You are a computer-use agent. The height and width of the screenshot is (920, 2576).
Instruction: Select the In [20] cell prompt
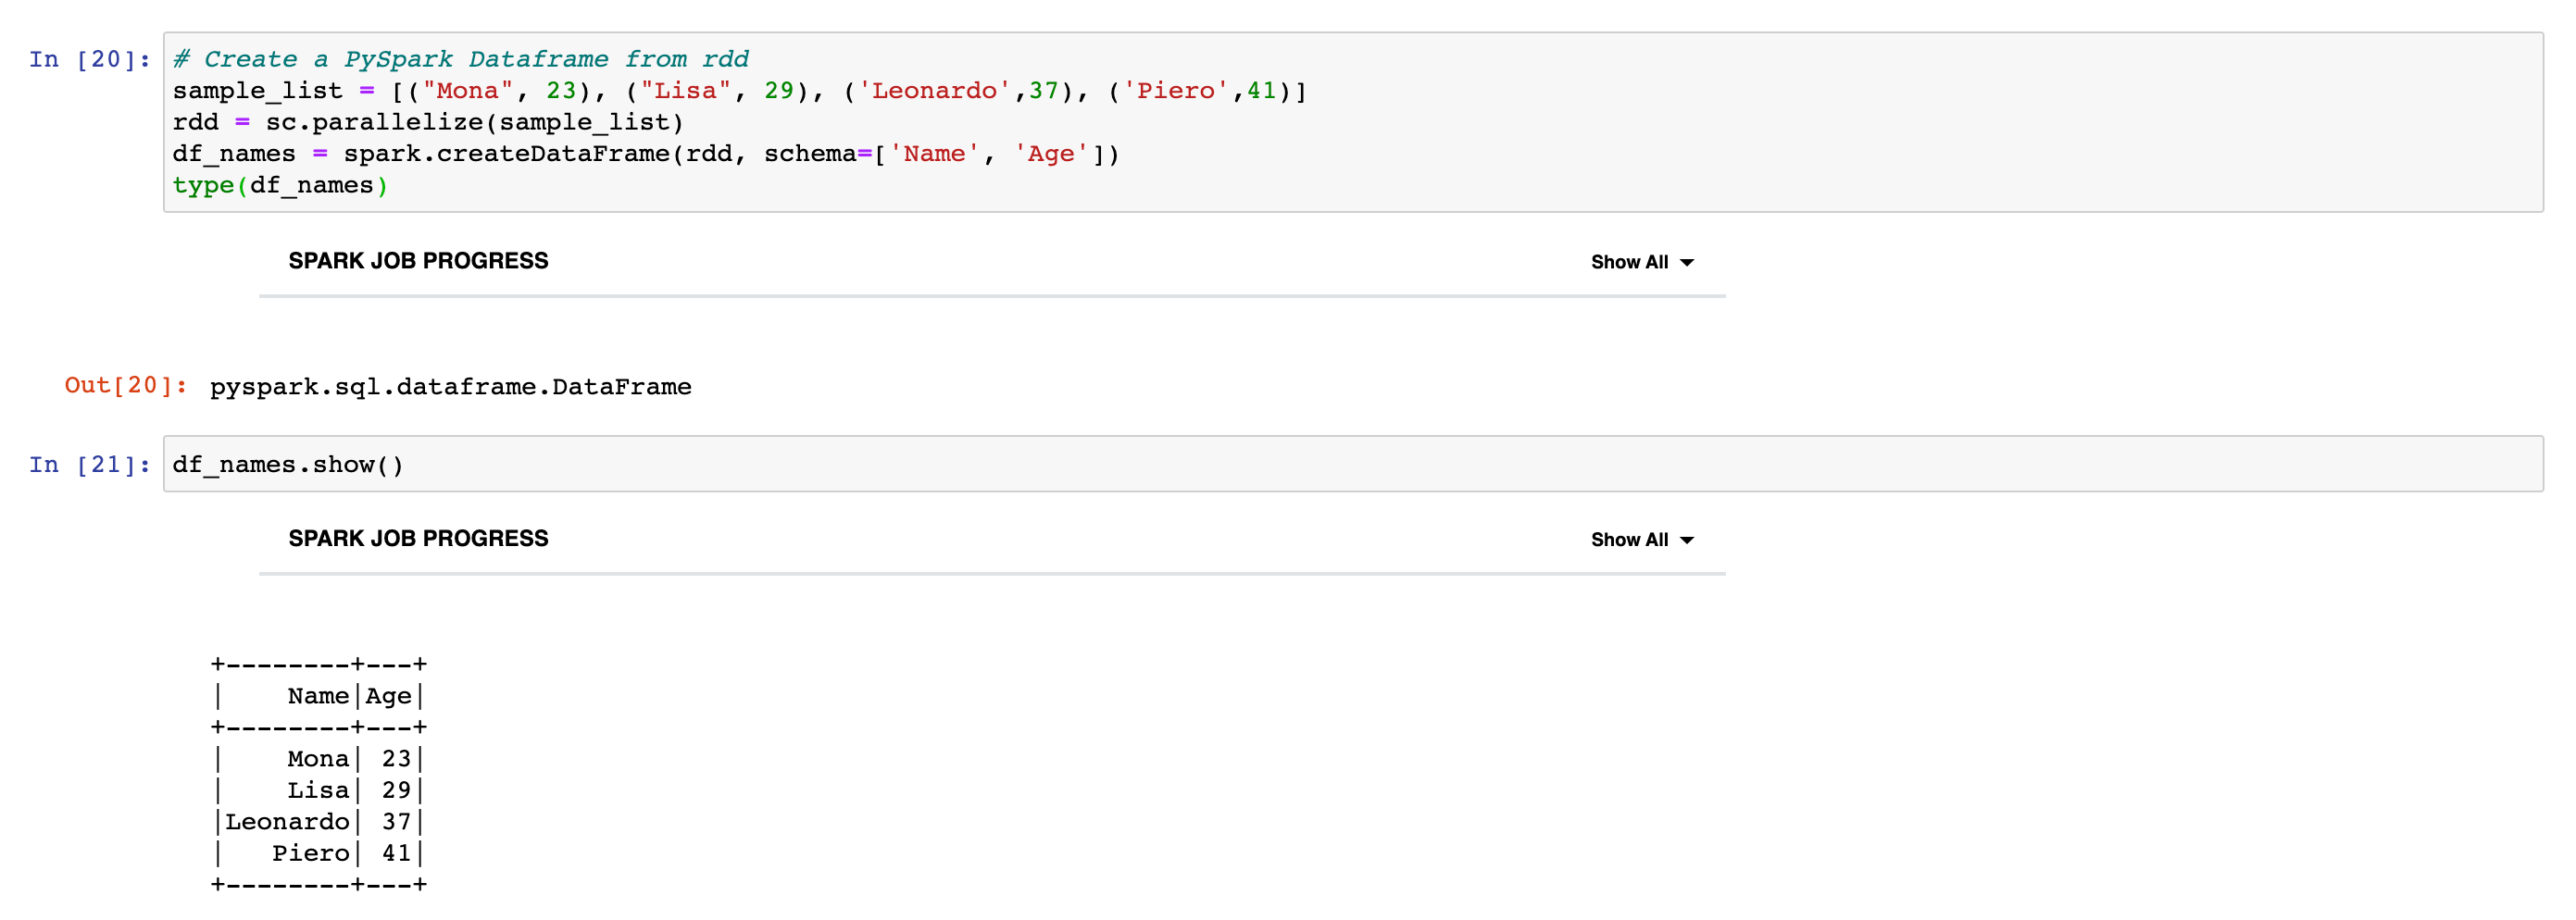pos(88,58)
